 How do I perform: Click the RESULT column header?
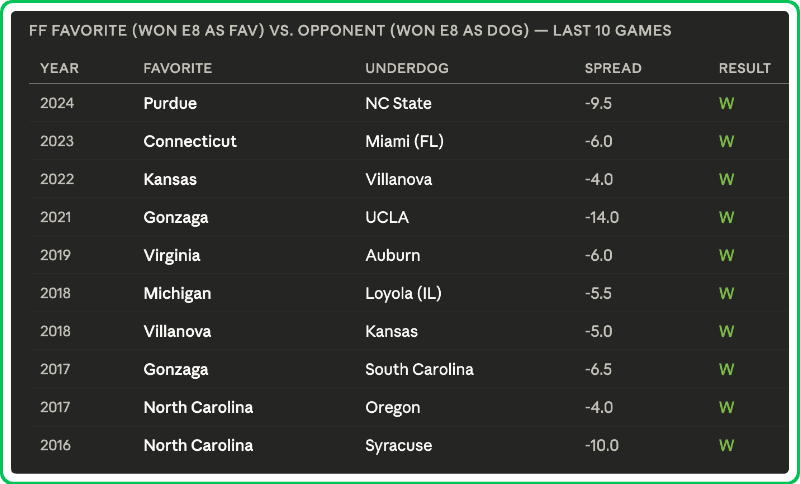click(745, 69)
